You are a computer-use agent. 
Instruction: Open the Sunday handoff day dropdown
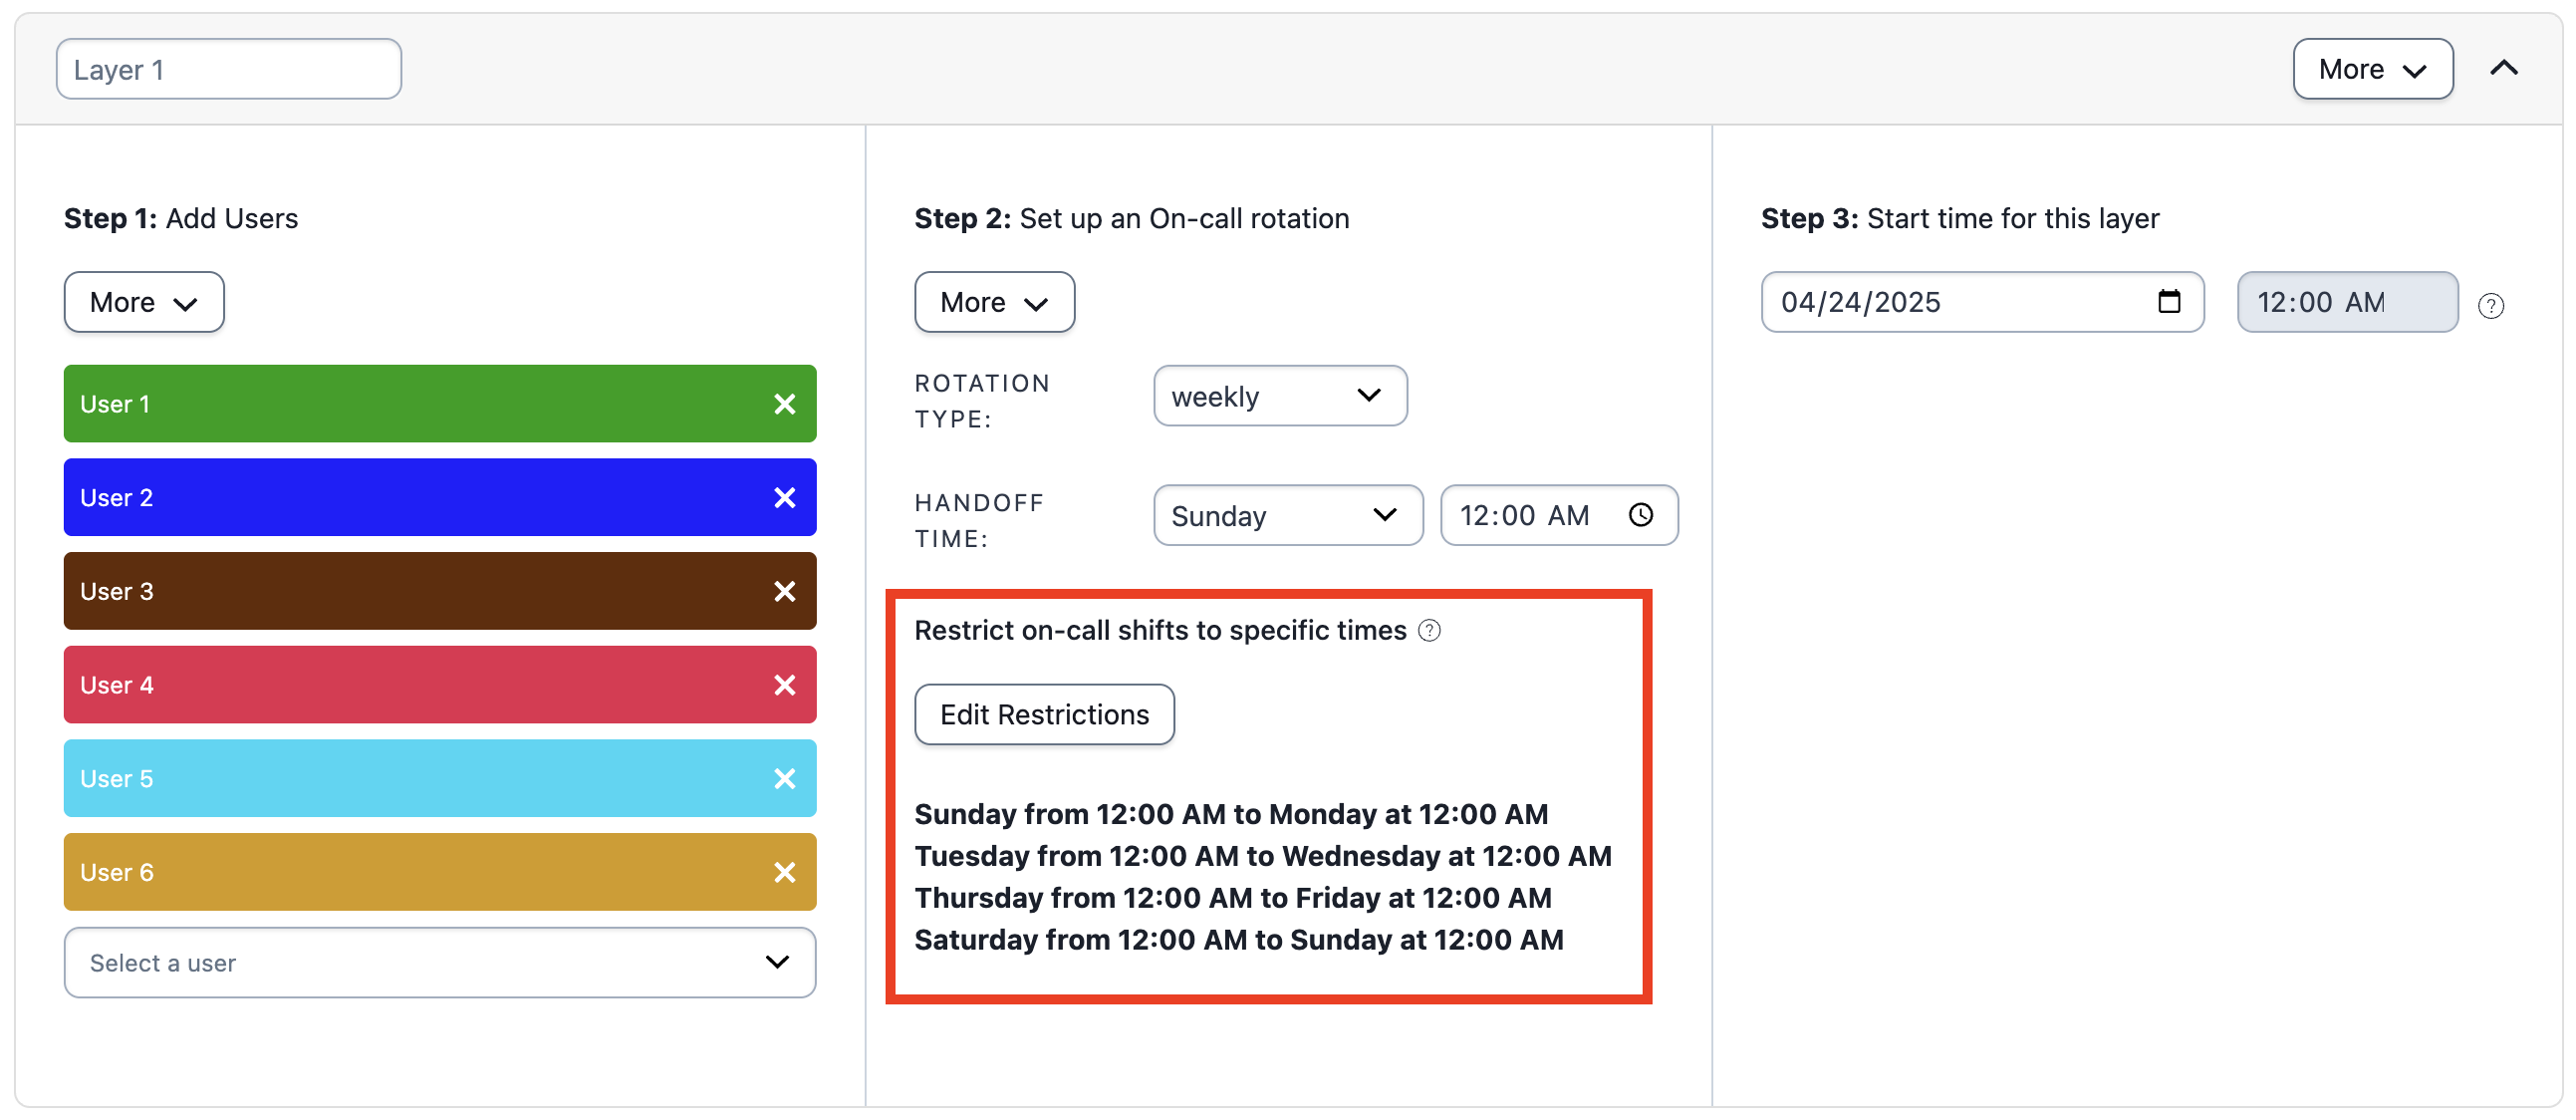pyautogui.click(x=1287, y=515)
